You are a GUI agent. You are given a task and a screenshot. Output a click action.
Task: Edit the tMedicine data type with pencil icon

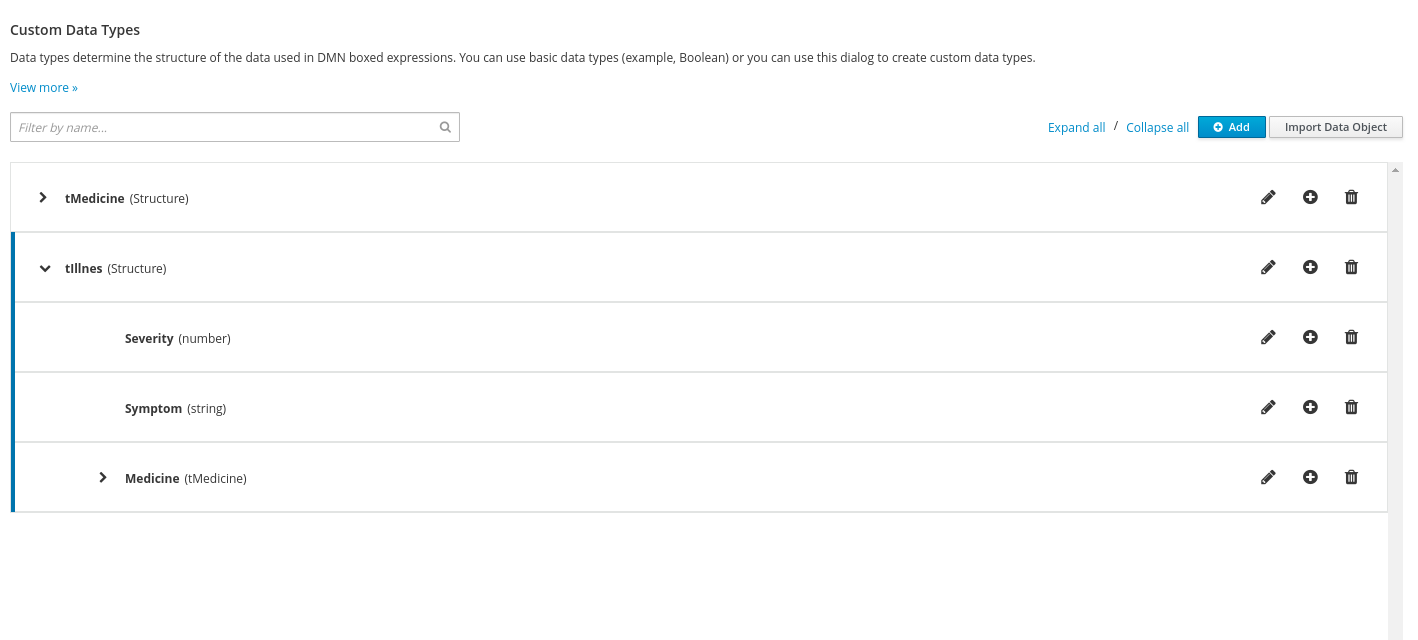[x=1268, y=198]
